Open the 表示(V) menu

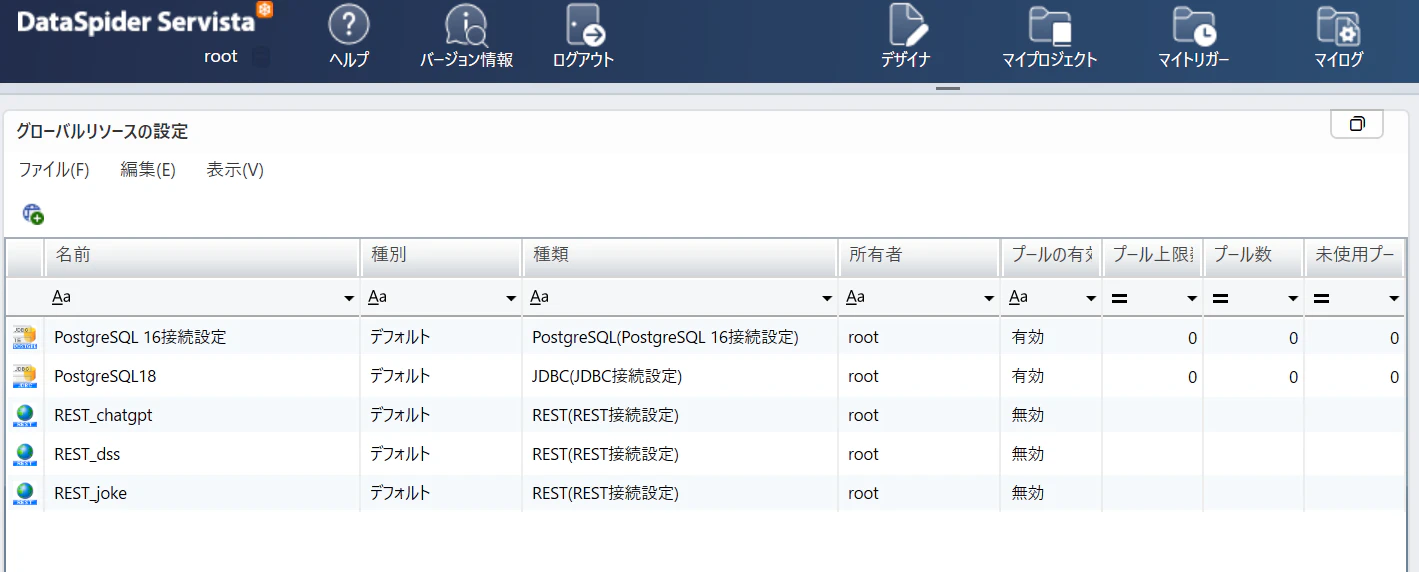pyautogui.click(x=235, y=170)
